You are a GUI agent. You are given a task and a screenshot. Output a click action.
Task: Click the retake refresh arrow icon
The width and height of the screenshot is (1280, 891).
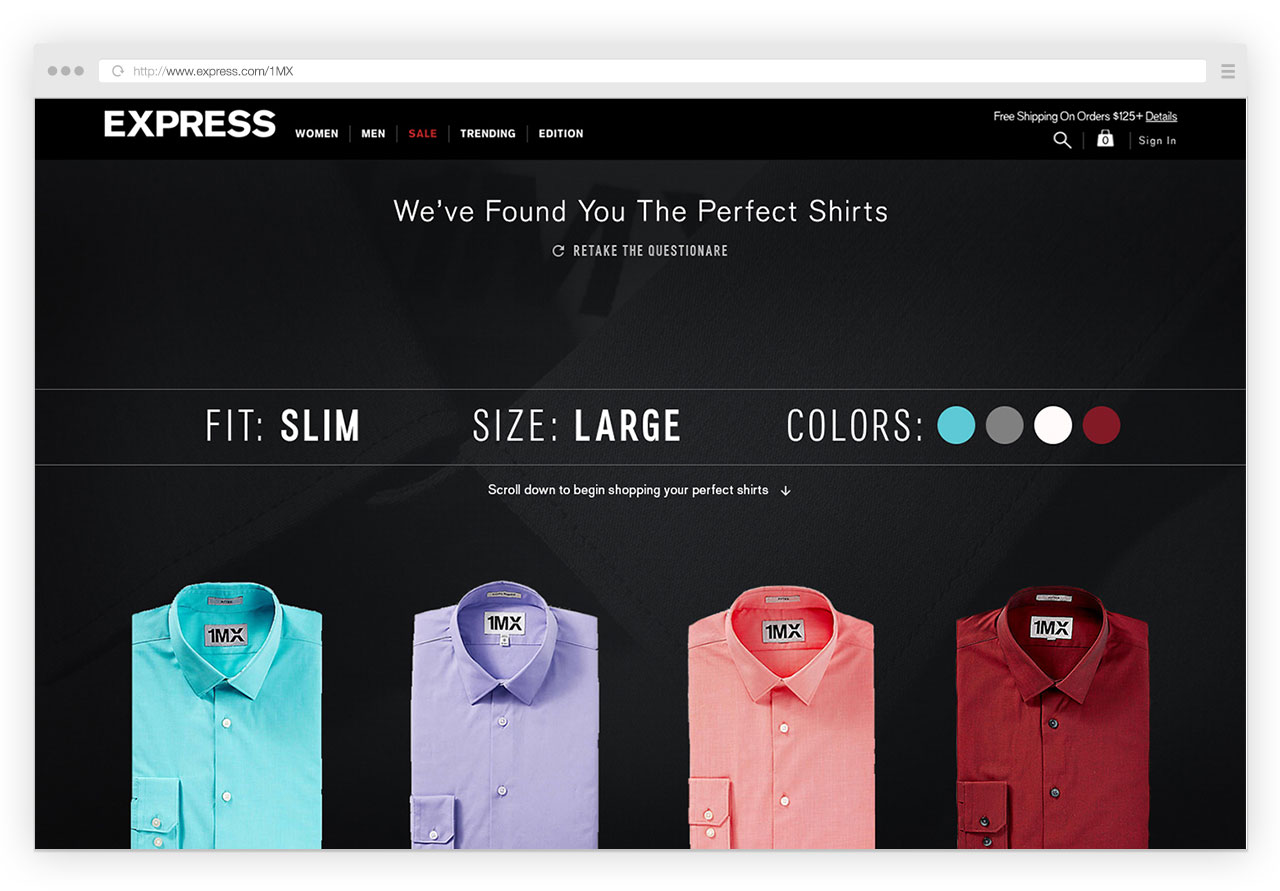click(558, 251)
